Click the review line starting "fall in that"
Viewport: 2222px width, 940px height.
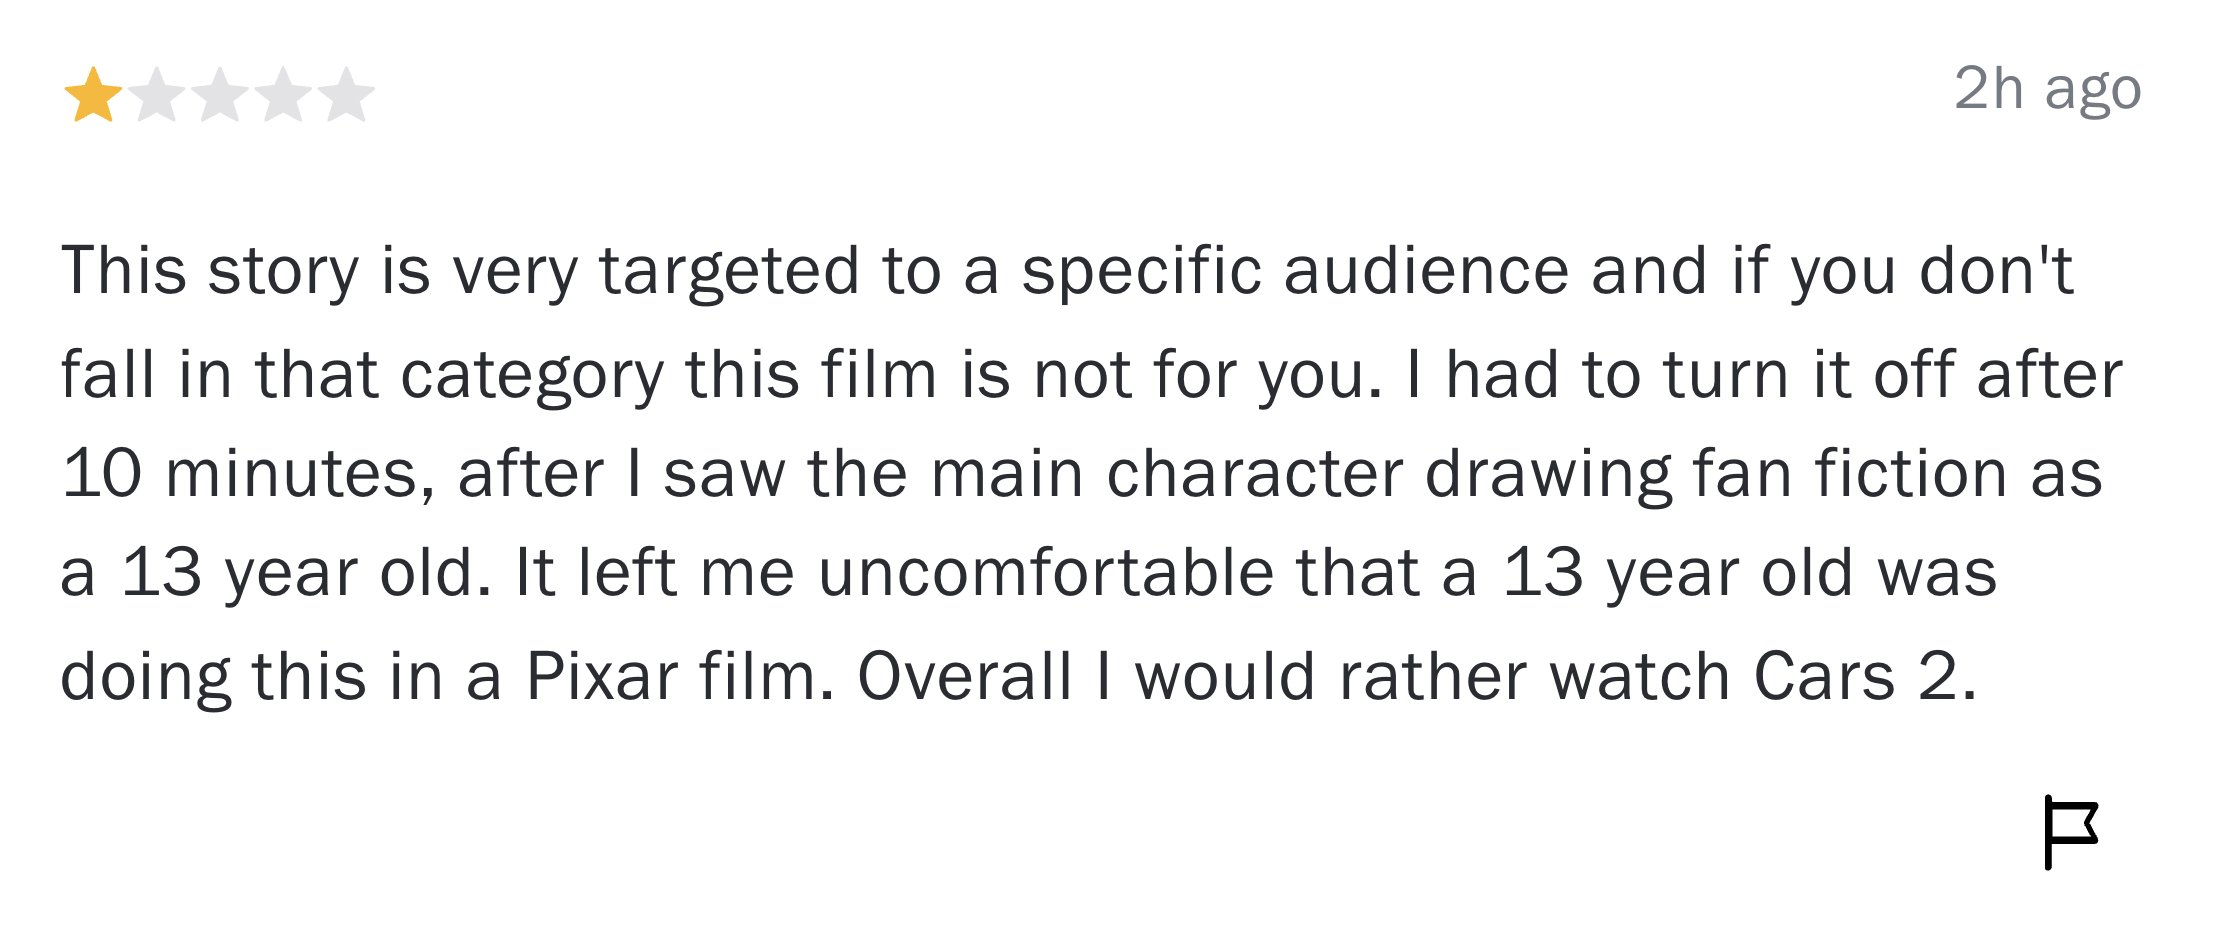pos(1091,376)
